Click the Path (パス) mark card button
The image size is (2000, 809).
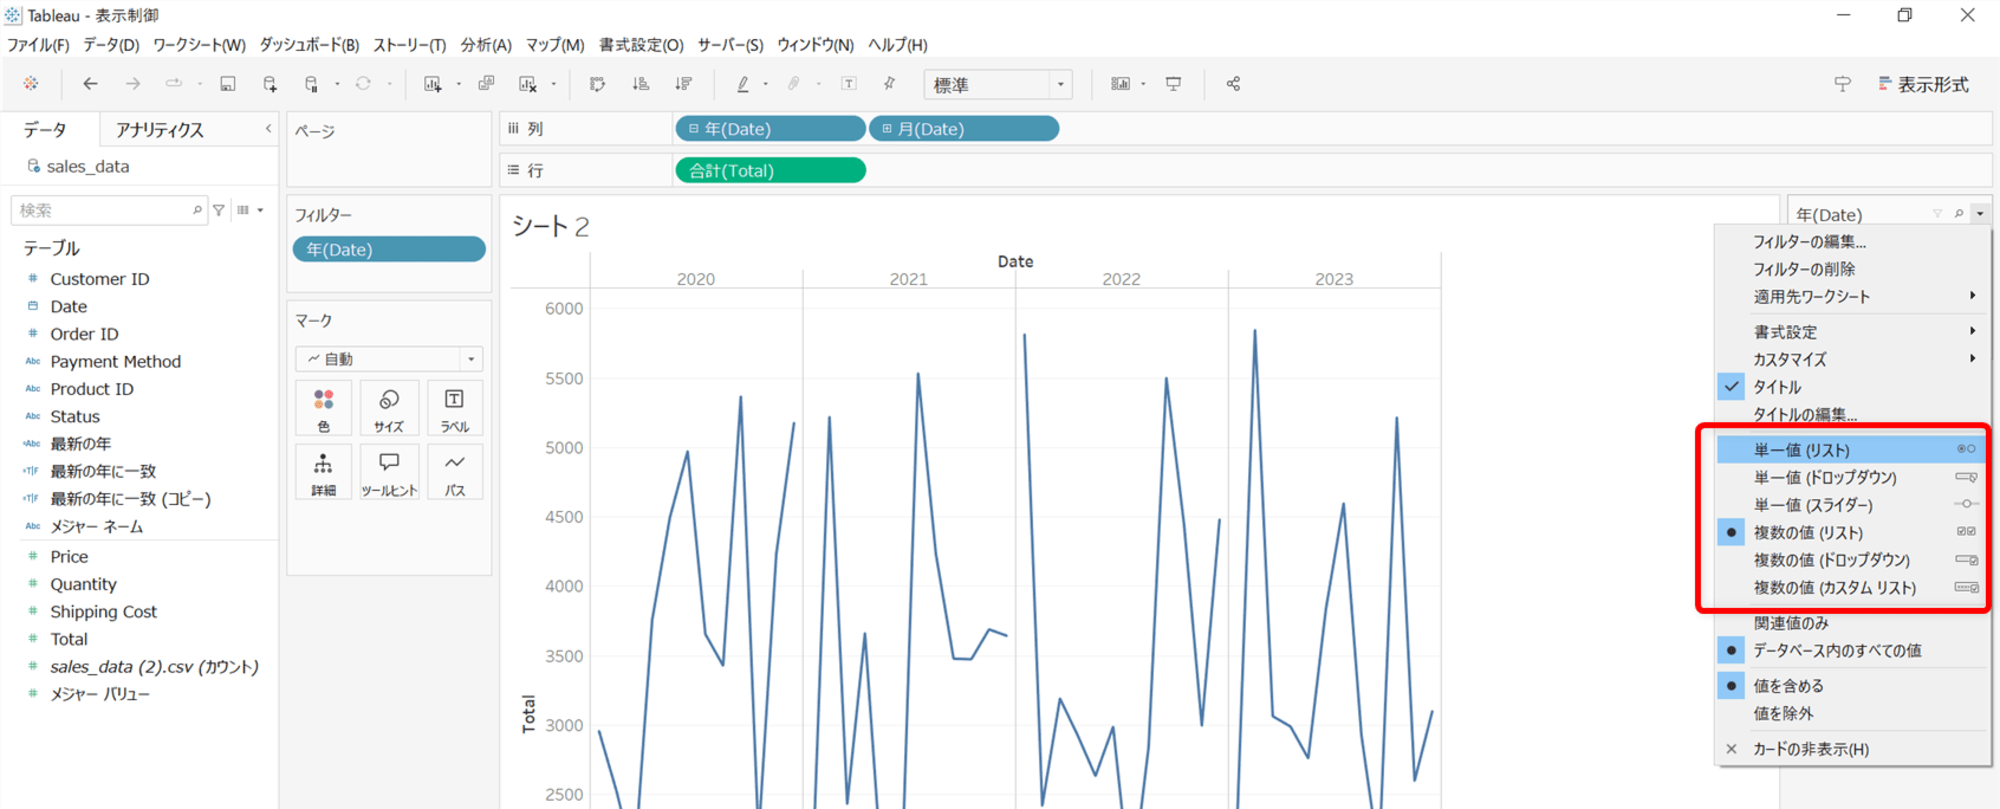455,472
